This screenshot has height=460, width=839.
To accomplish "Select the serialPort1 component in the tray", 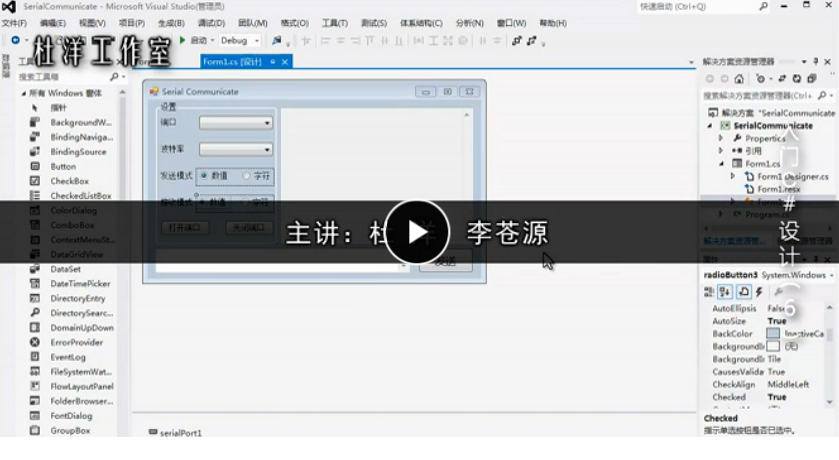I will 175,433.
